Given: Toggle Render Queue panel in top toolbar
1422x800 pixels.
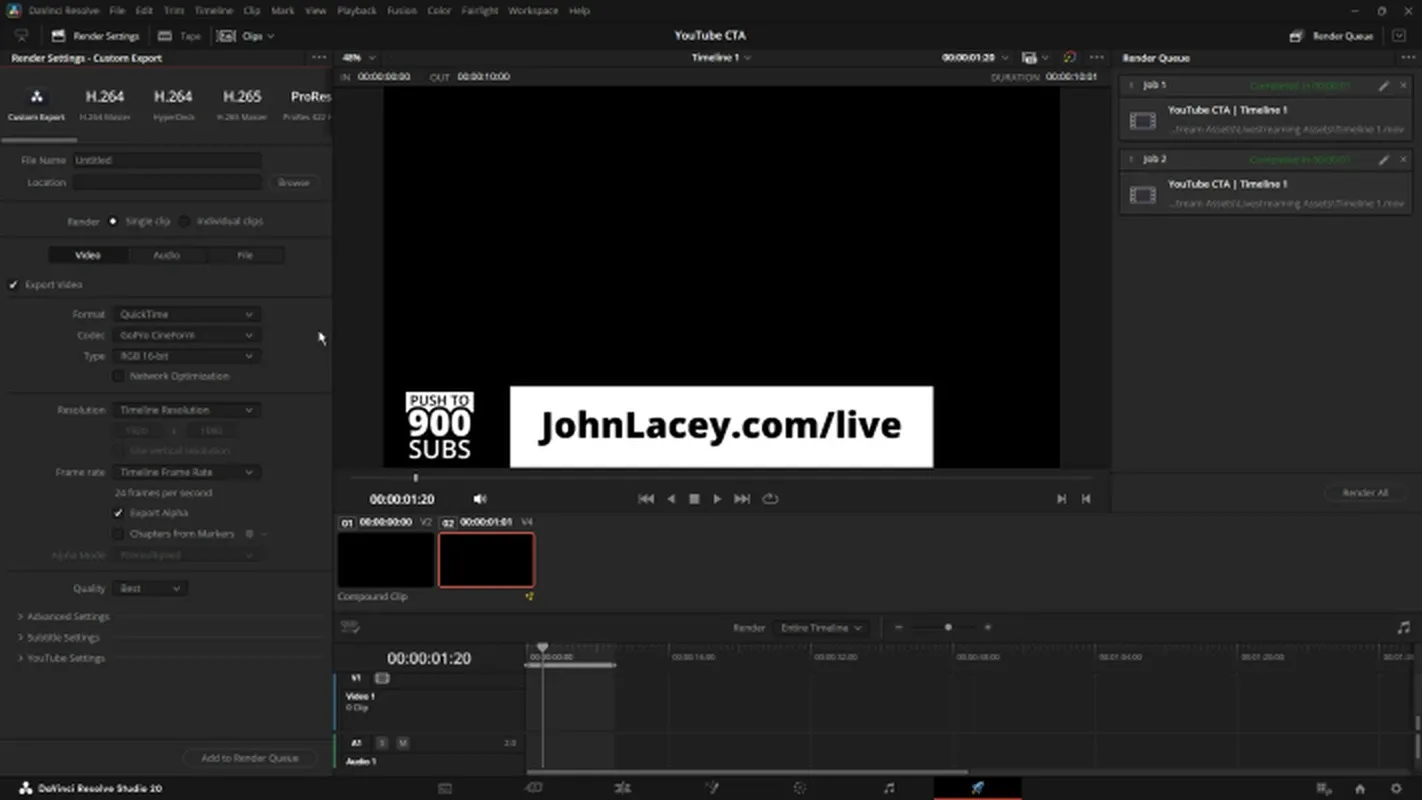Looking at the screenshot, I should [1332, 36].
